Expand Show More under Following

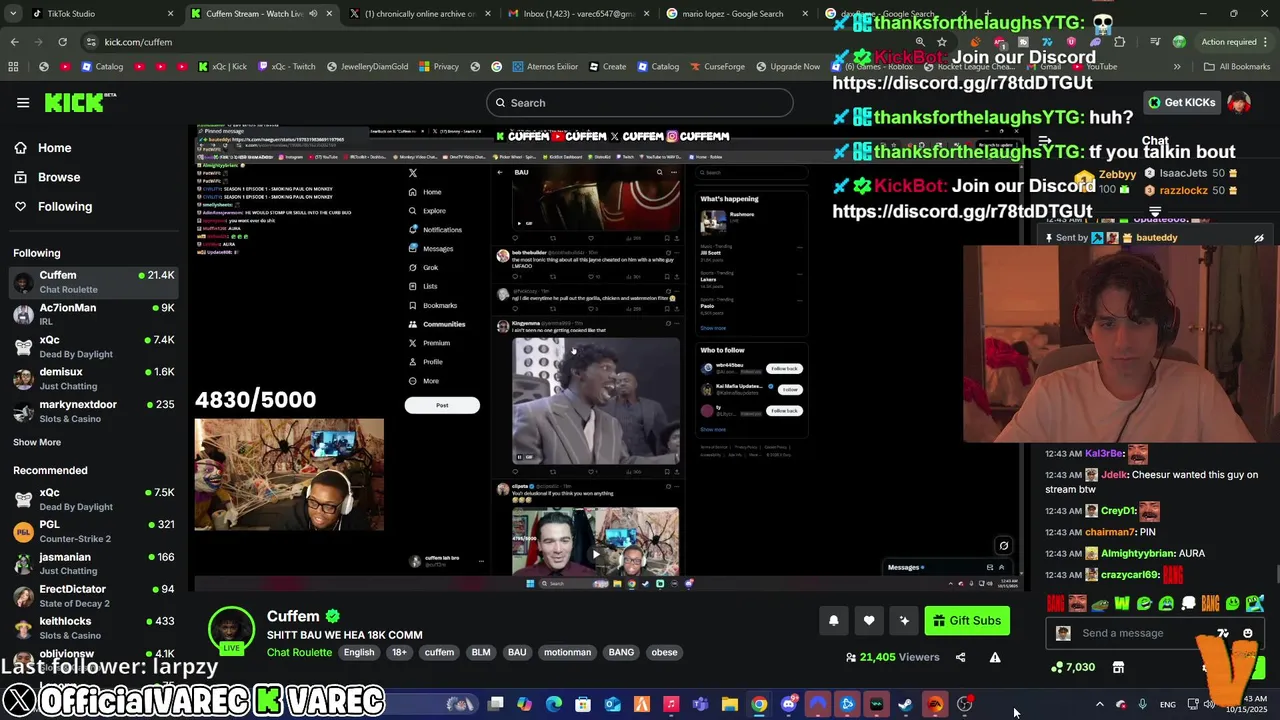pyautogui.click(x=37, y=442)
